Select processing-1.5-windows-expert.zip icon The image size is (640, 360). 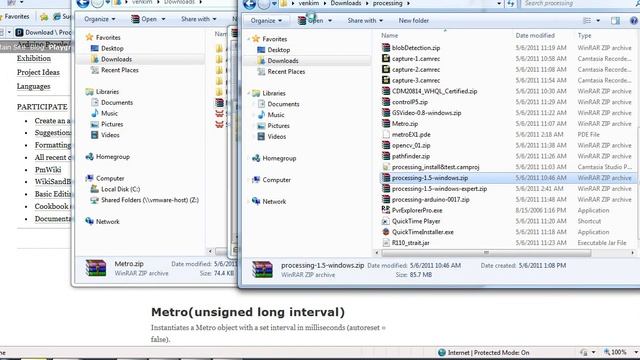pyautogui.click(x=386, y=189)
